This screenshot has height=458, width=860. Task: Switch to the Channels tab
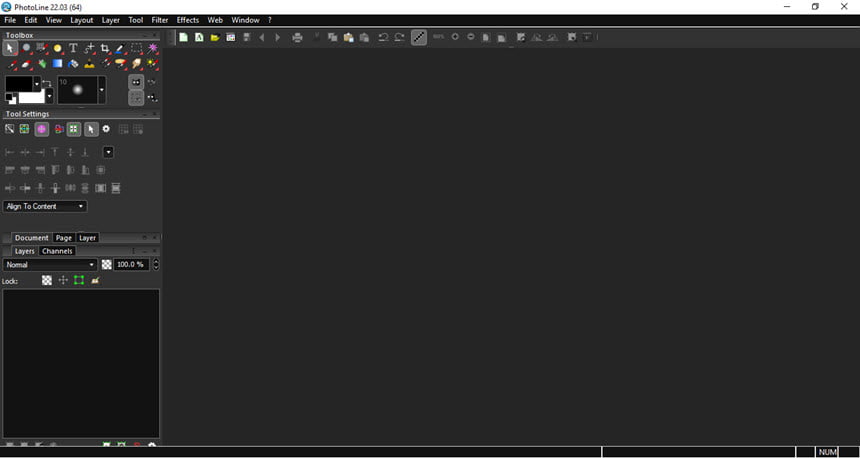[57, 251]
